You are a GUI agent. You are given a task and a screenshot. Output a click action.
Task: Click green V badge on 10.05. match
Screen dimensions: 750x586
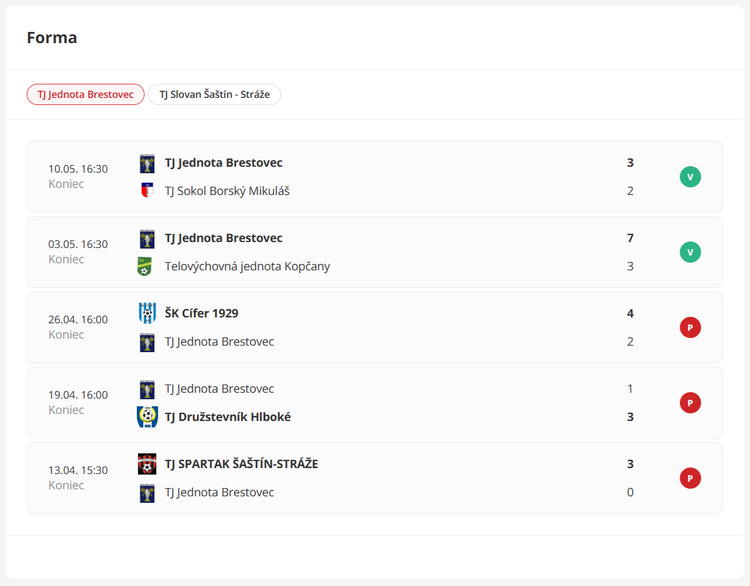690,177
